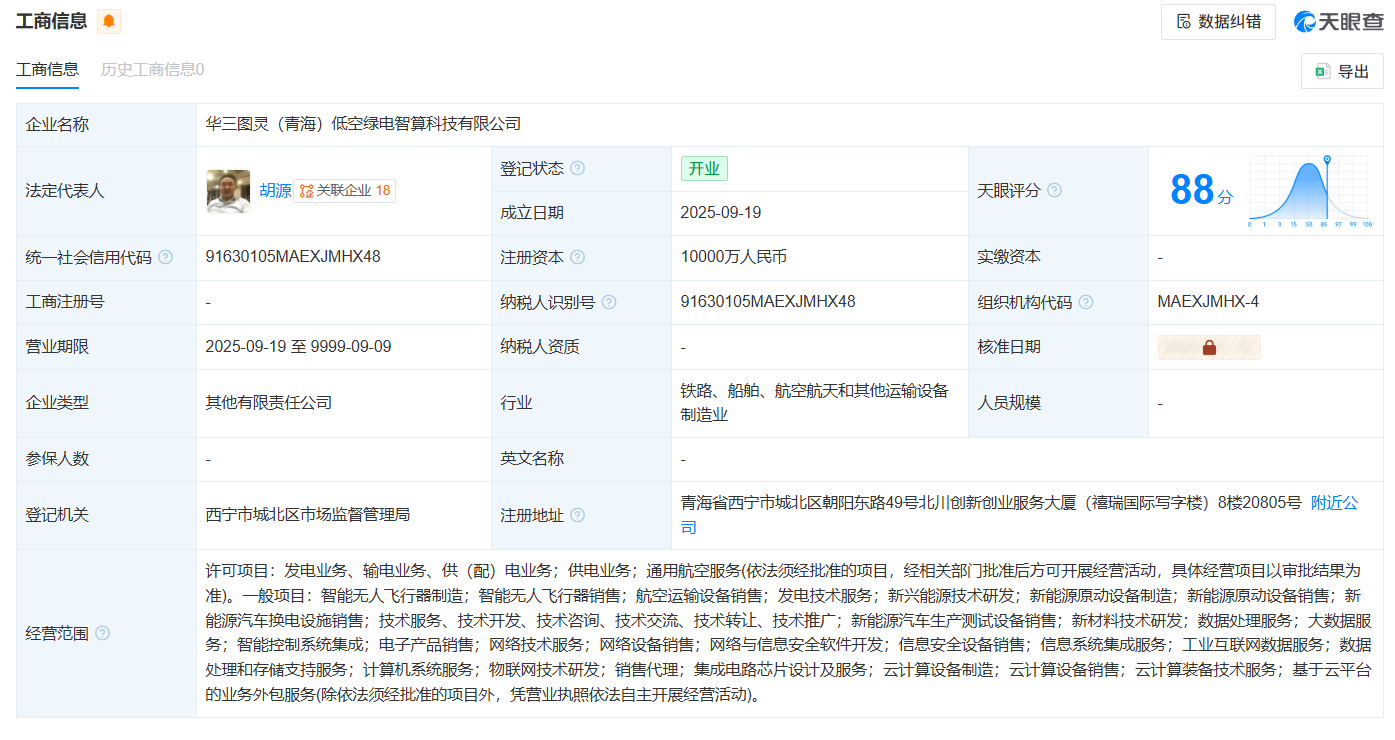
Task: View 关联企业 18 related companies badge
Action: (345, 190)
